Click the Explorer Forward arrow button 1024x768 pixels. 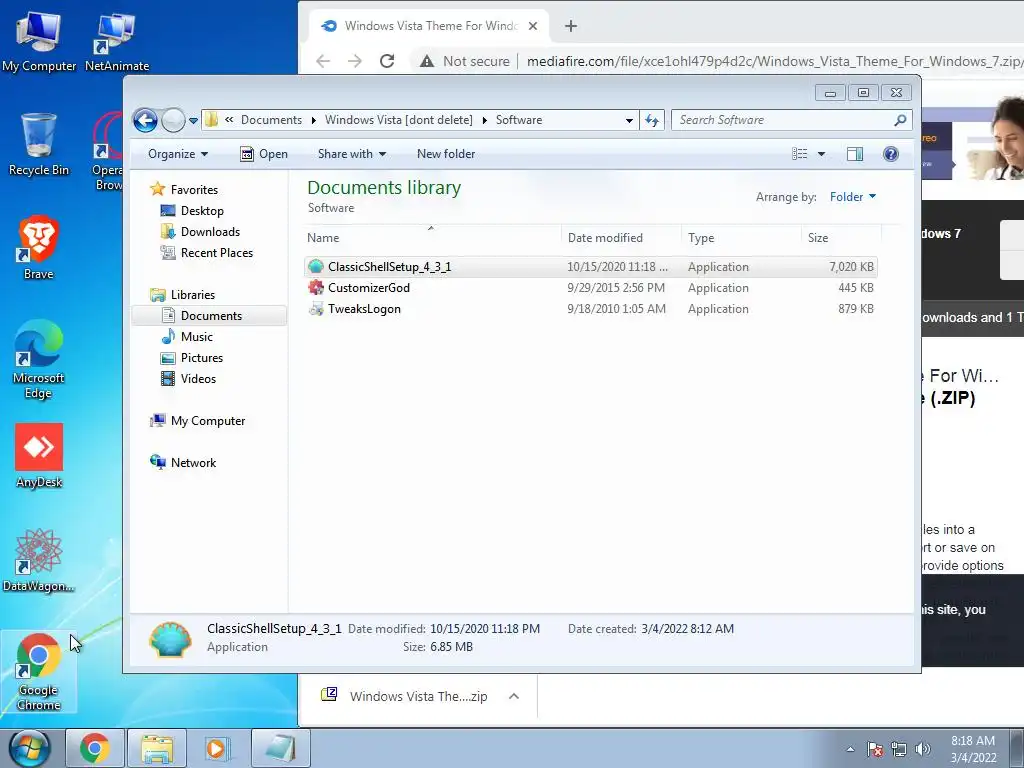coord(173,120)
